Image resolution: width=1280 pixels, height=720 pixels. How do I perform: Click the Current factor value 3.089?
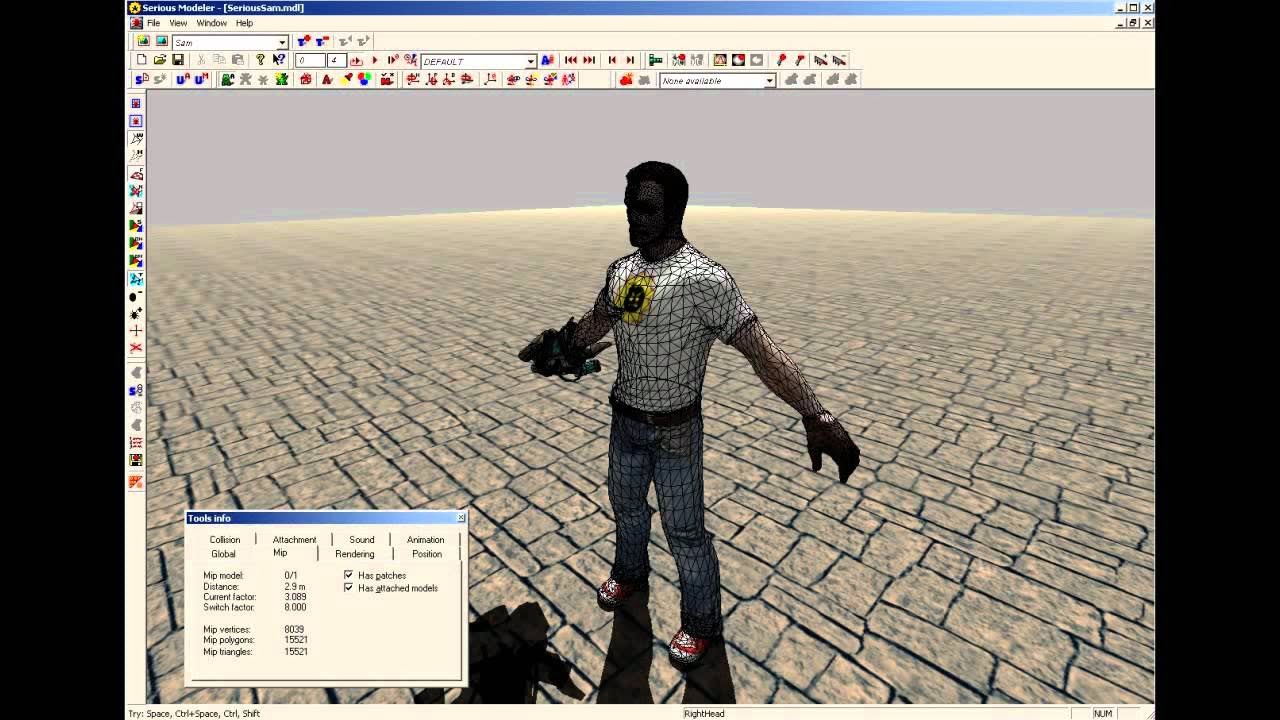(295, 597)
